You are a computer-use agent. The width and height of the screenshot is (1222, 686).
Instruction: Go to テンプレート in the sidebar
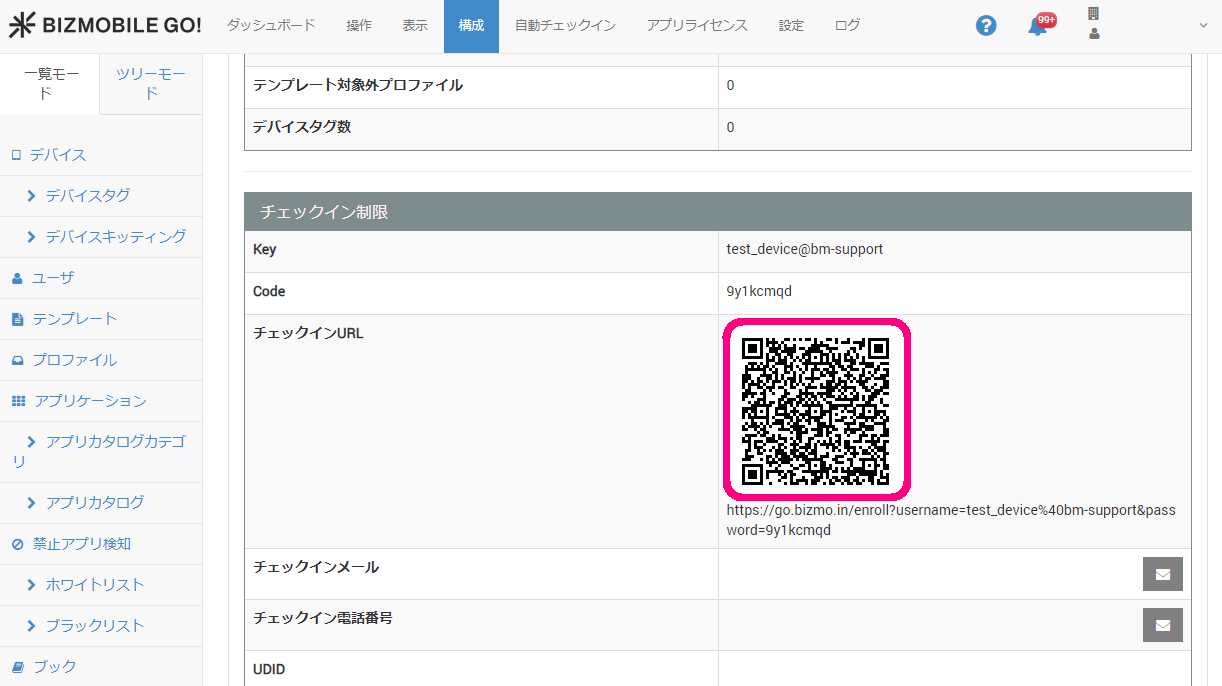pos(74,319)
